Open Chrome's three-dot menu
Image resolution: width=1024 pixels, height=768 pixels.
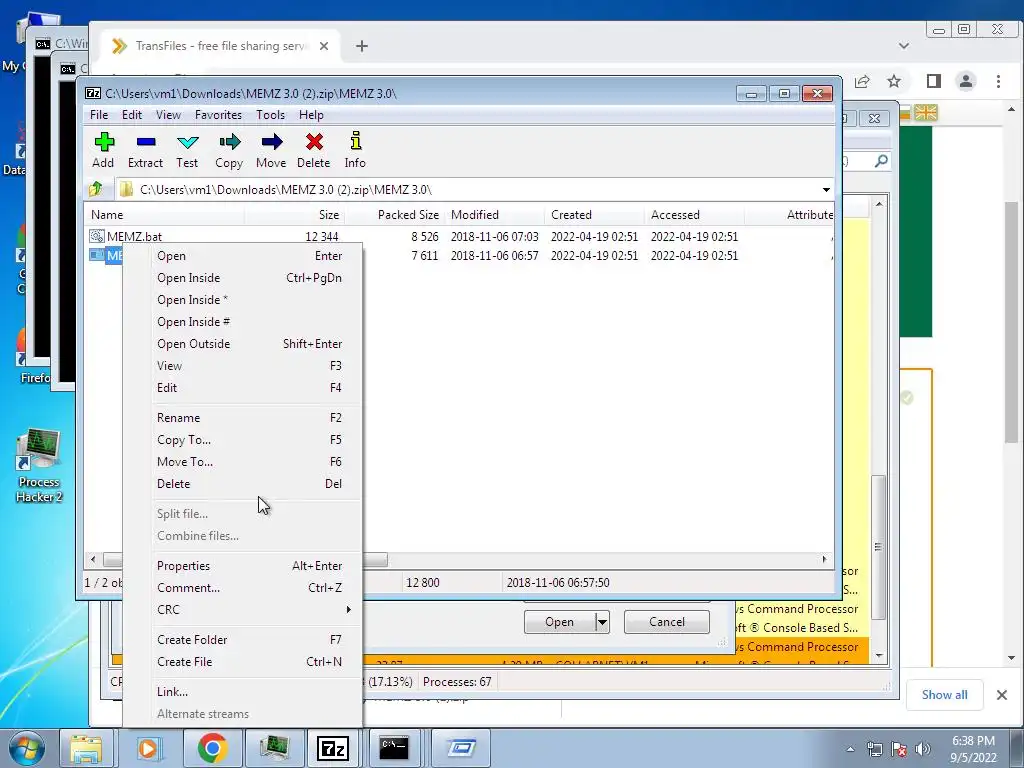pyautogui.click(x=998, y=81)
